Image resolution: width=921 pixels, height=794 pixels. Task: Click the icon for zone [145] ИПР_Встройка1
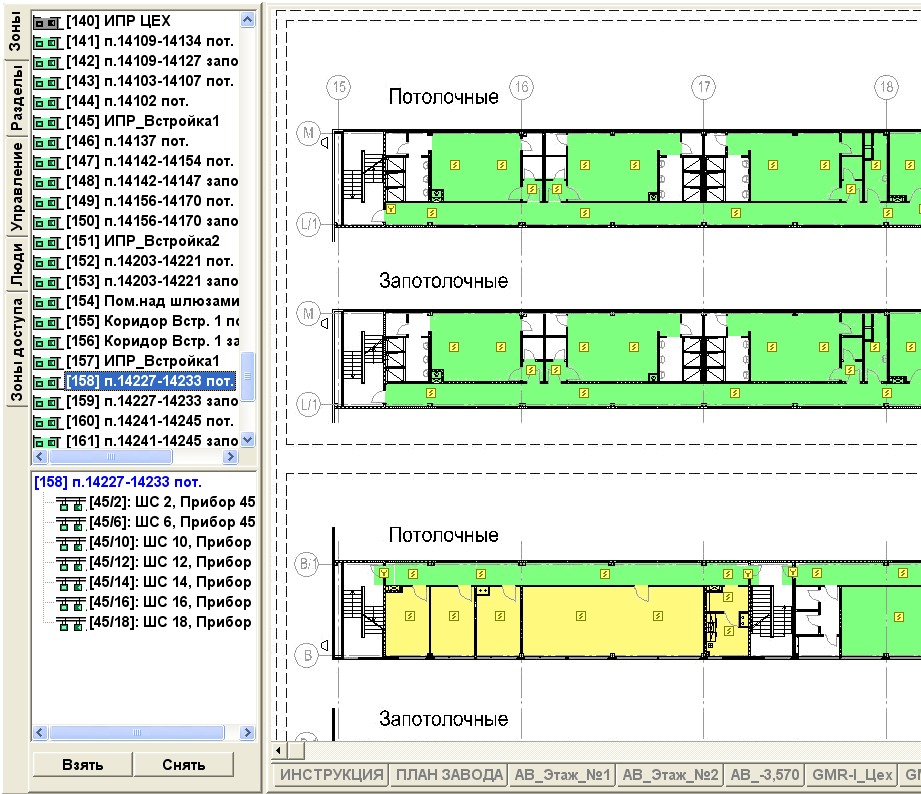(47, 121)
